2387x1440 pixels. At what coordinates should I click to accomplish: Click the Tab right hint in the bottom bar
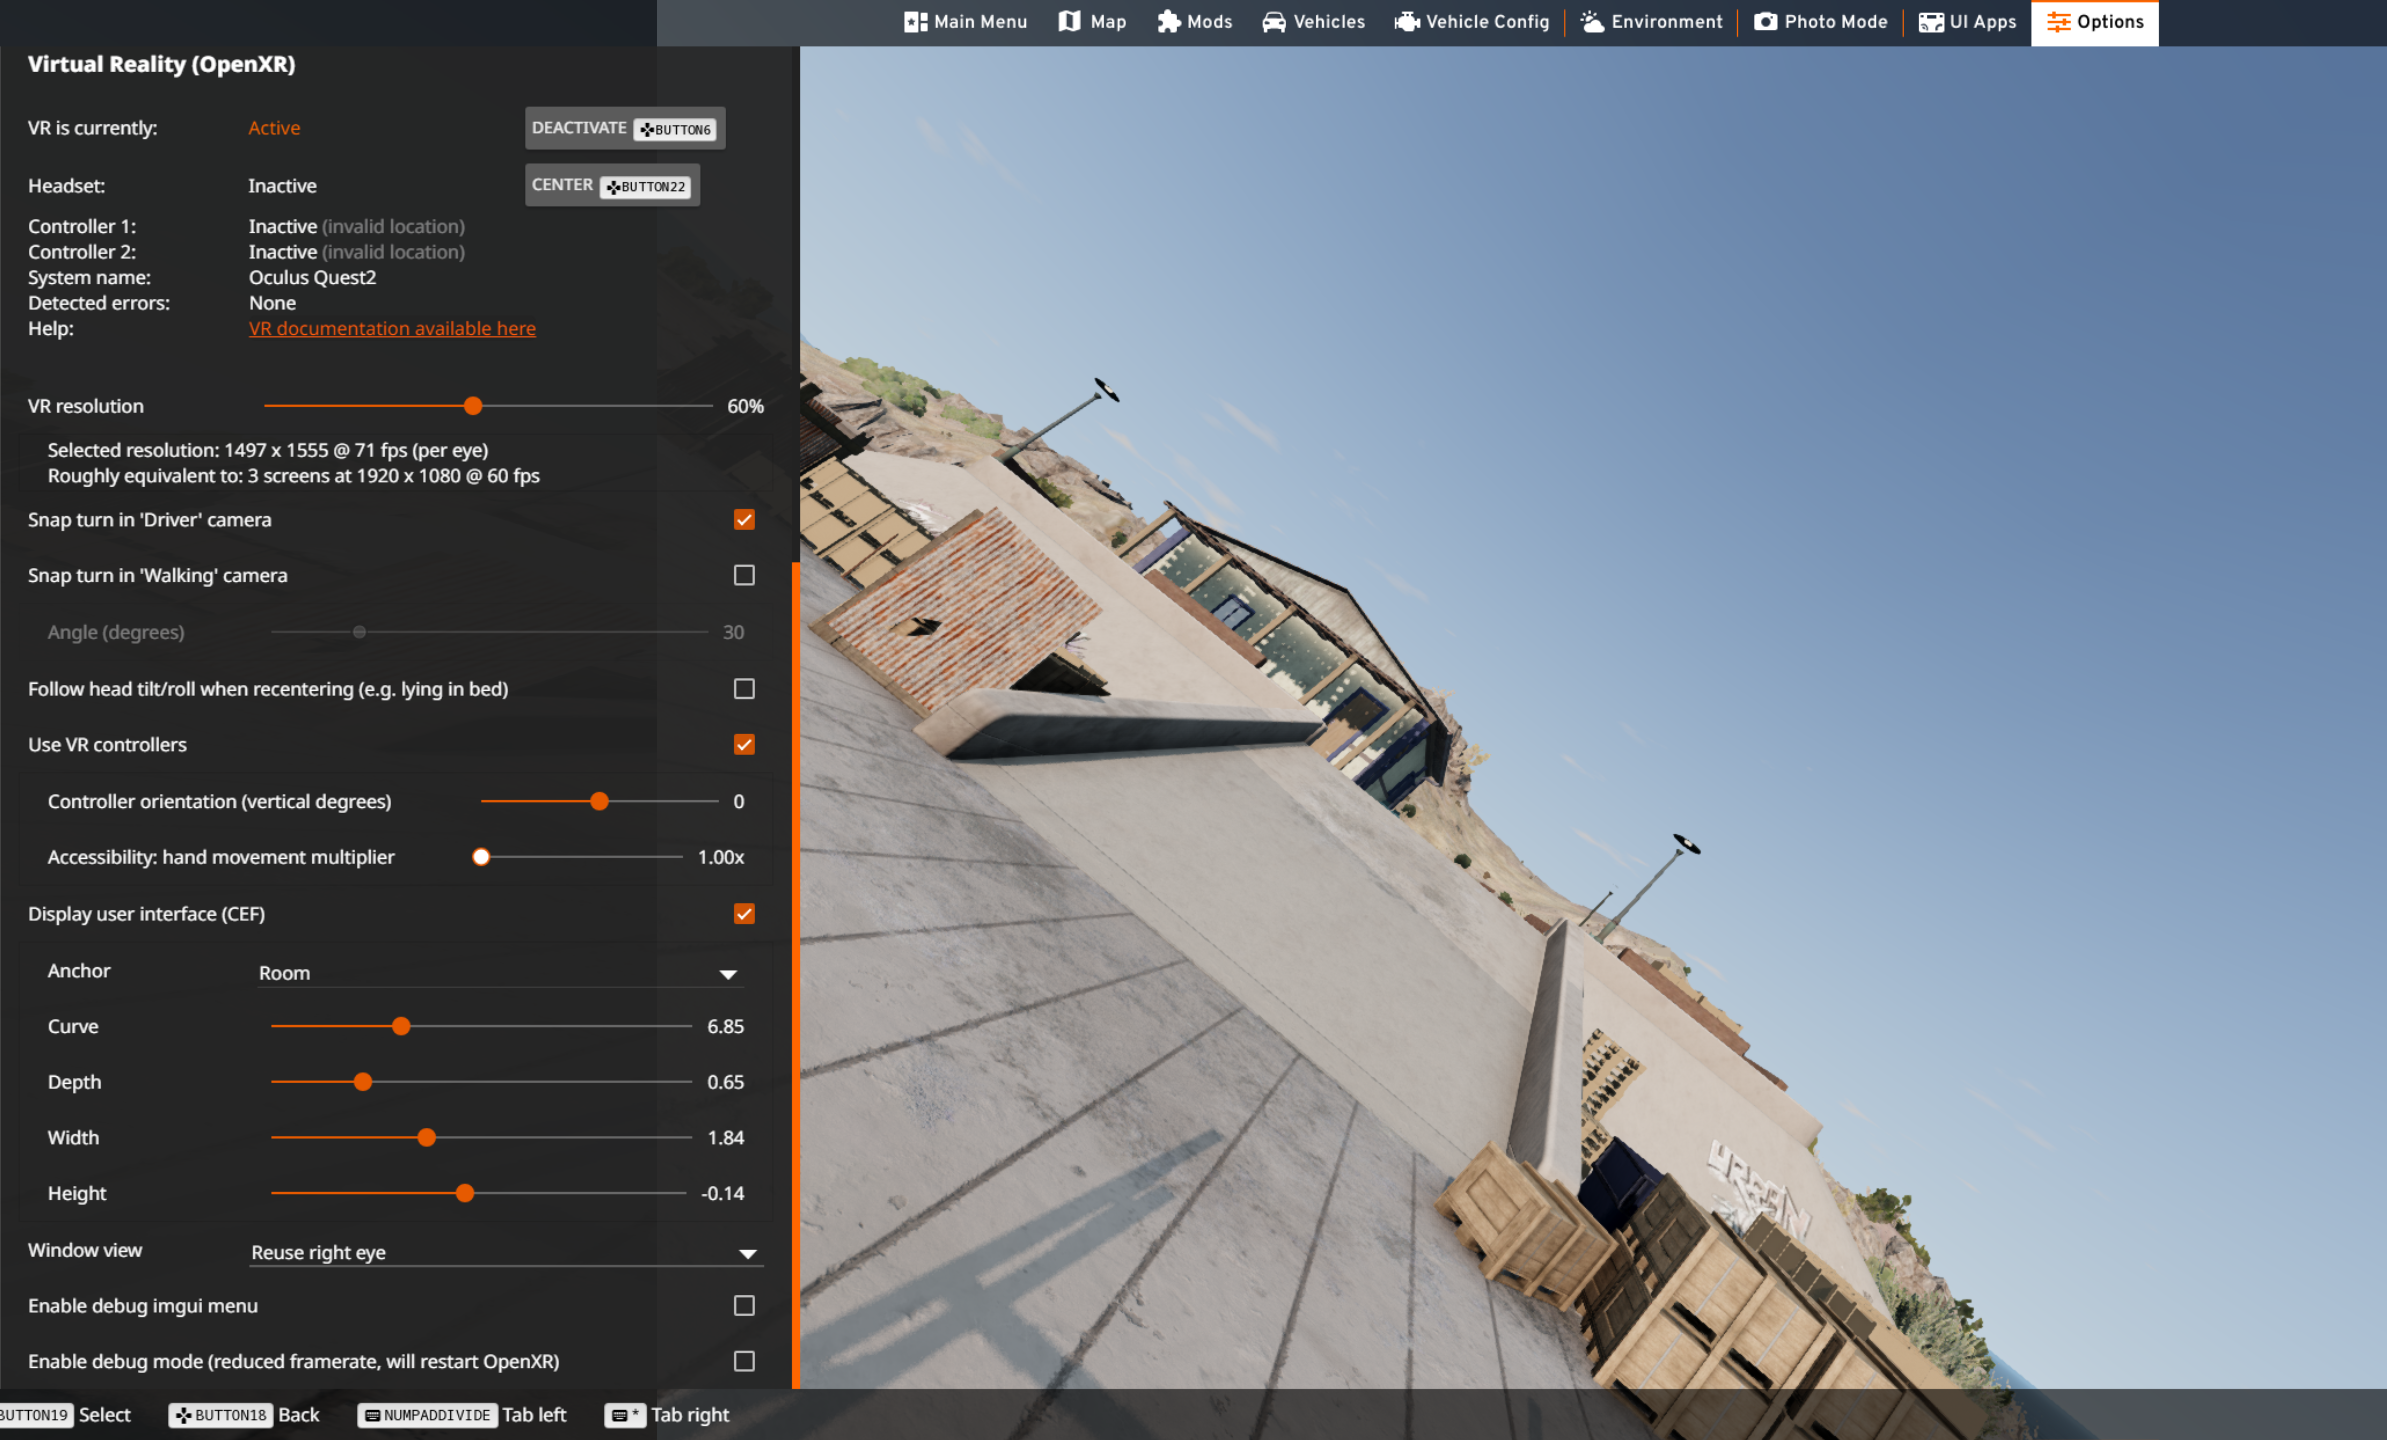click(x=668, y=1415)
